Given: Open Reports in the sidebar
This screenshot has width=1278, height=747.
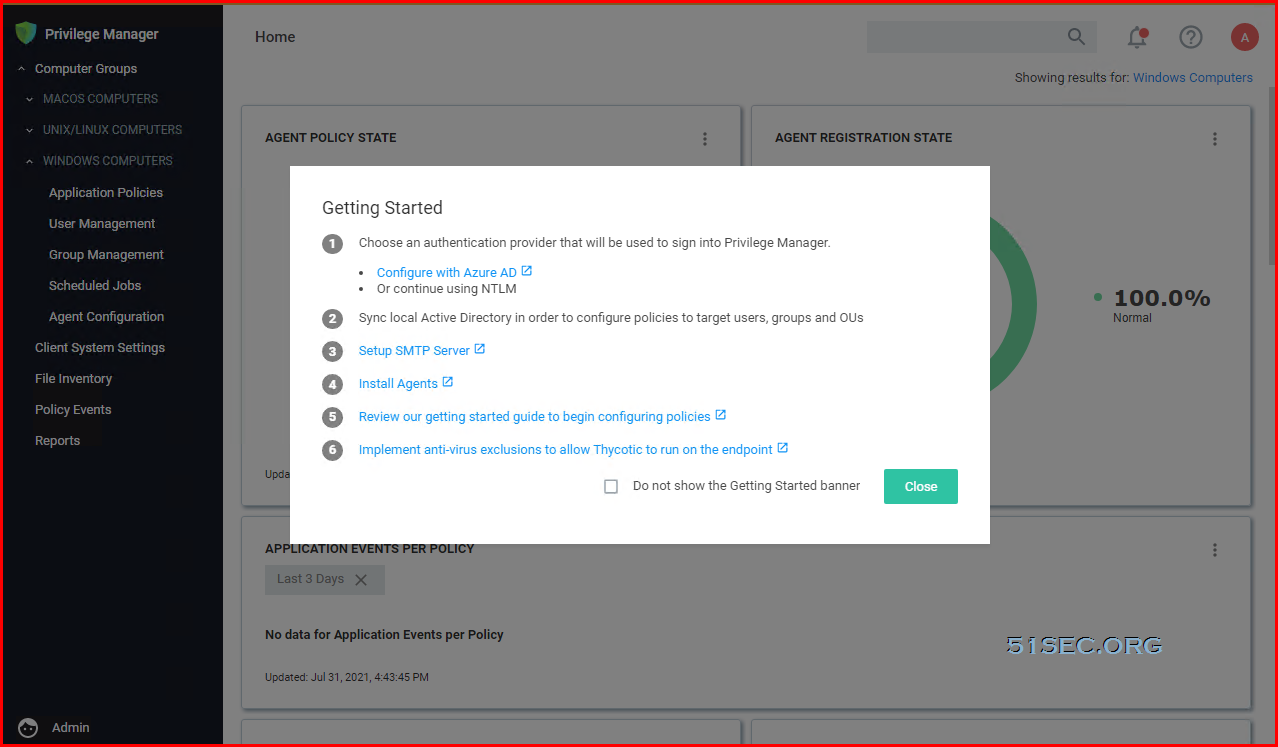Looking at the screenshot, I should tap(57, 441).
